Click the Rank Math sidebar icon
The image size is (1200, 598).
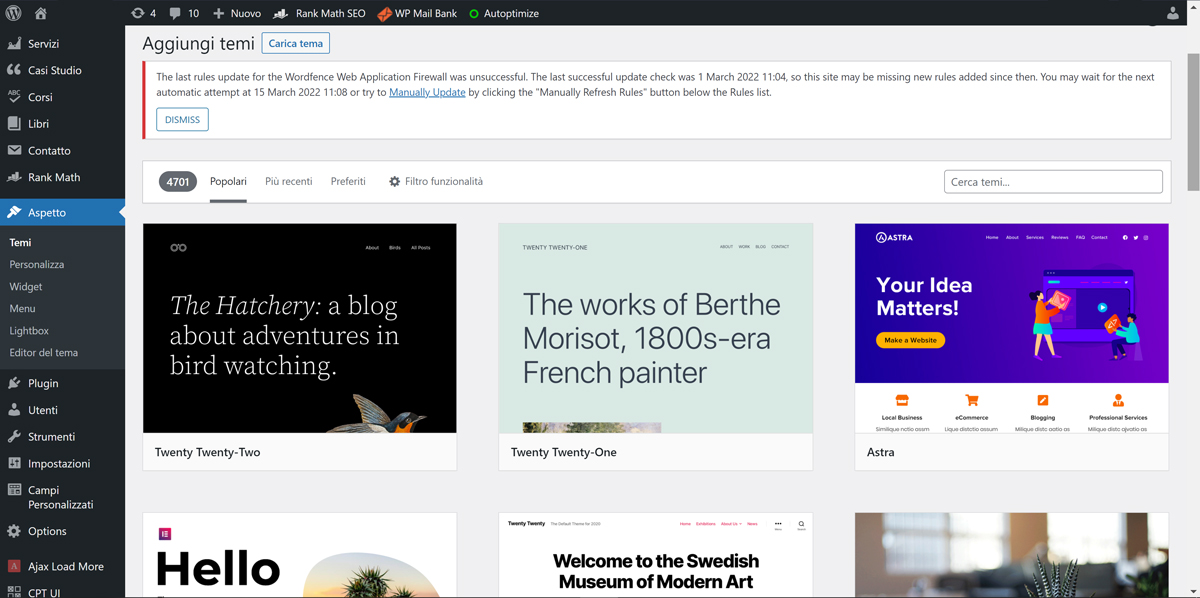[14, 177]
